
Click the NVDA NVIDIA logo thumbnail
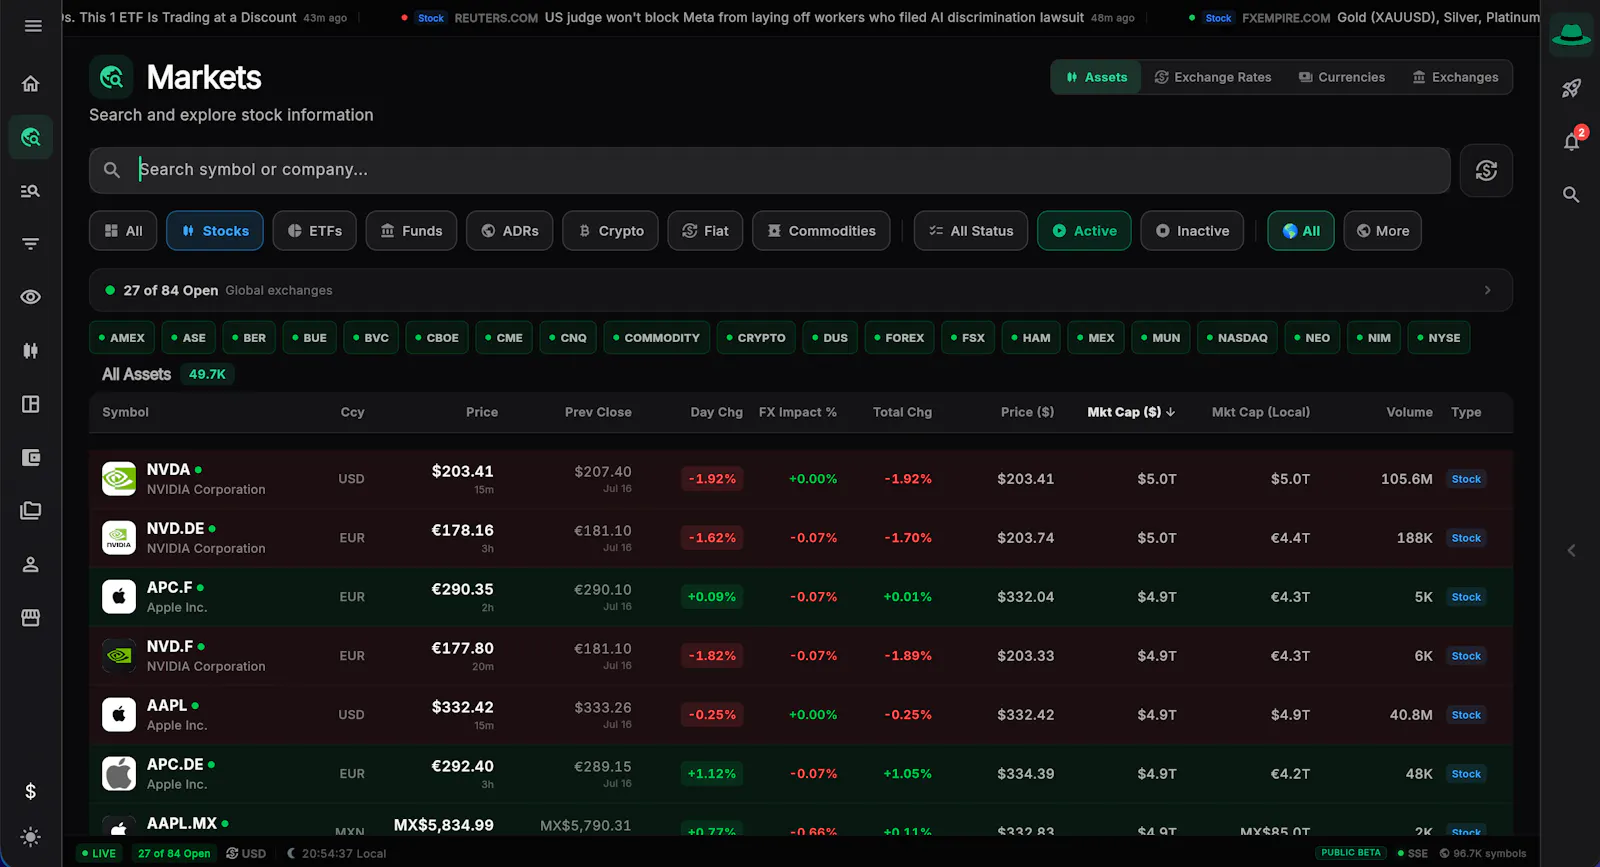click(x=119, y=479)
